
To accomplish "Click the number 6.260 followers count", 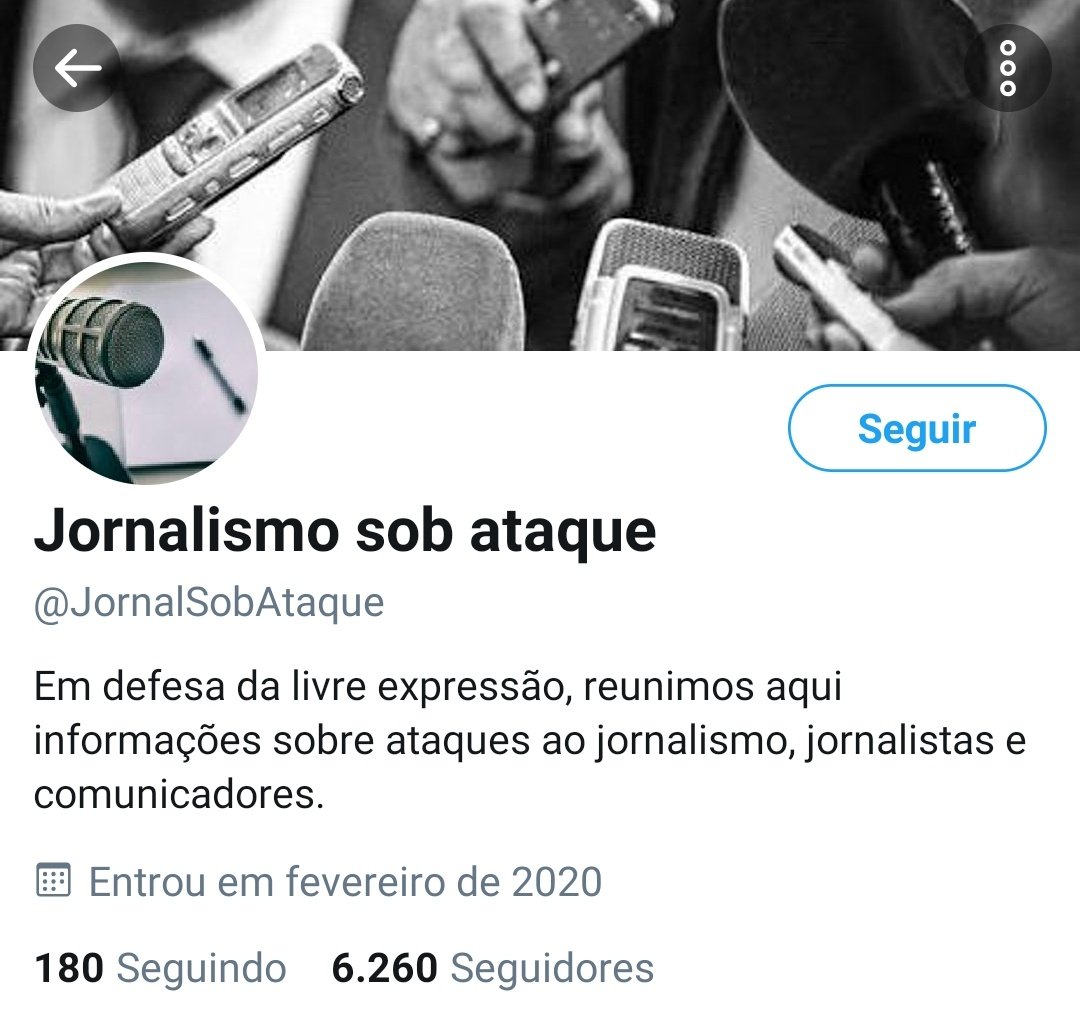I will pos(384,968).
